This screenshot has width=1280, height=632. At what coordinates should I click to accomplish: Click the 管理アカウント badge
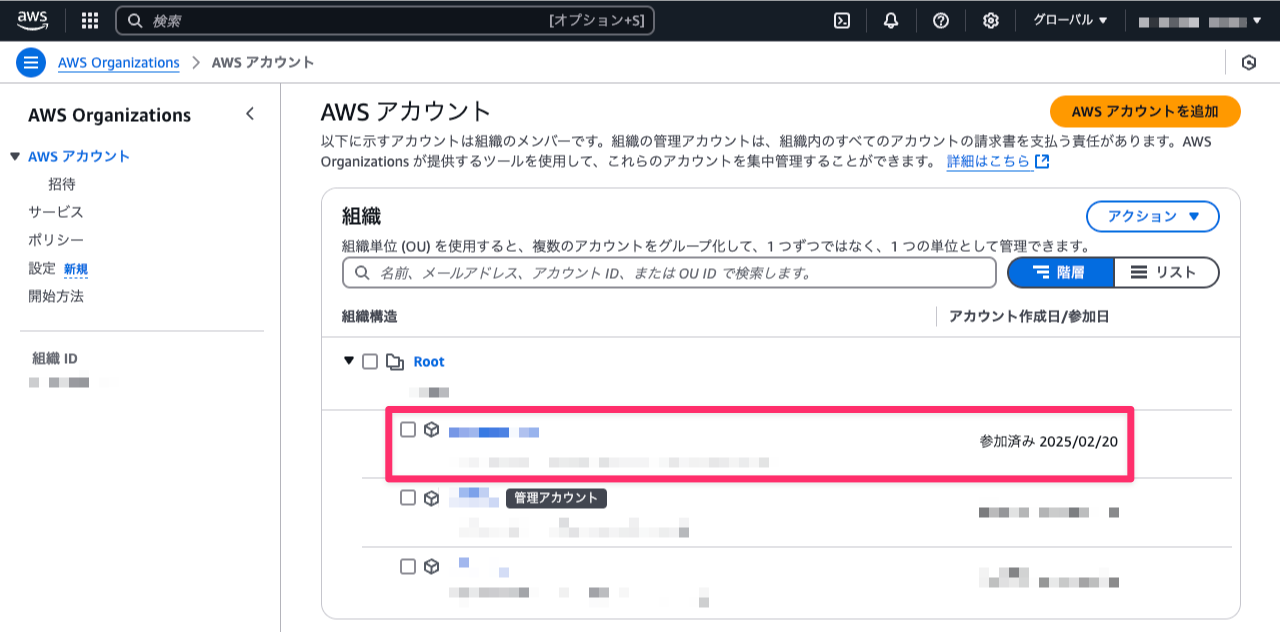(x=557, y=498)
